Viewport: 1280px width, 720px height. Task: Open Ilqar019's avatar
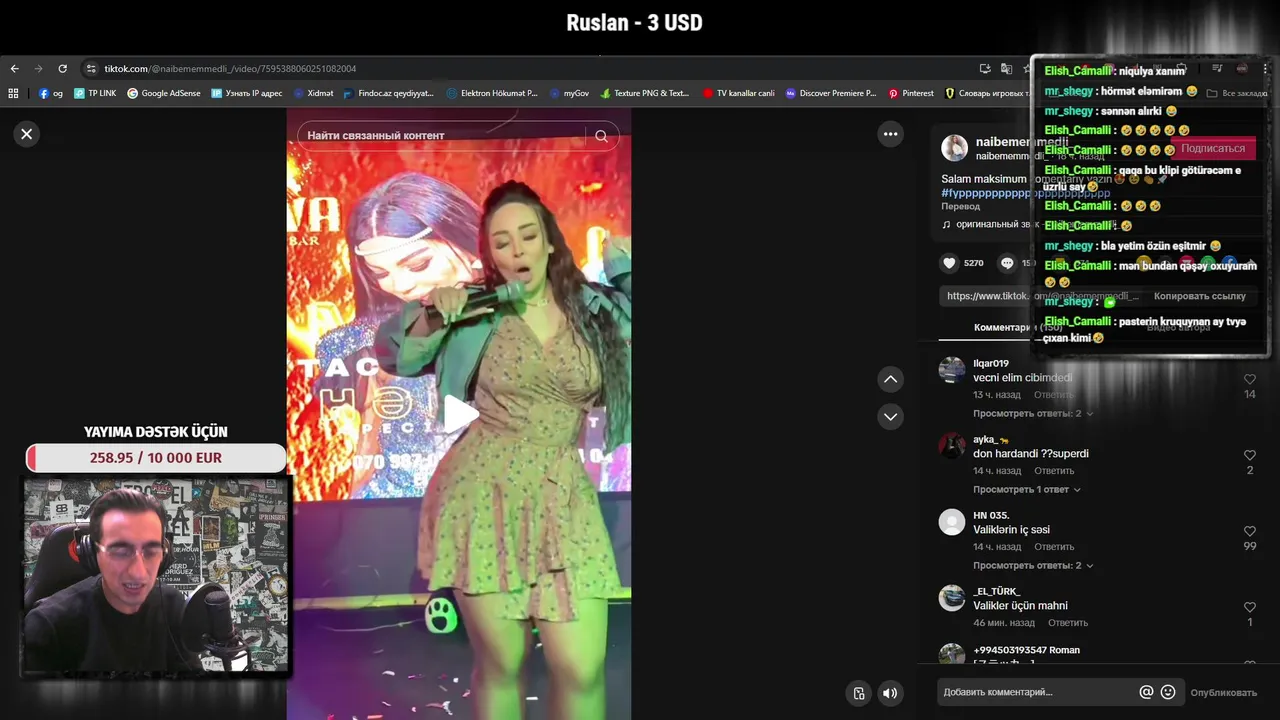[952, 370]
